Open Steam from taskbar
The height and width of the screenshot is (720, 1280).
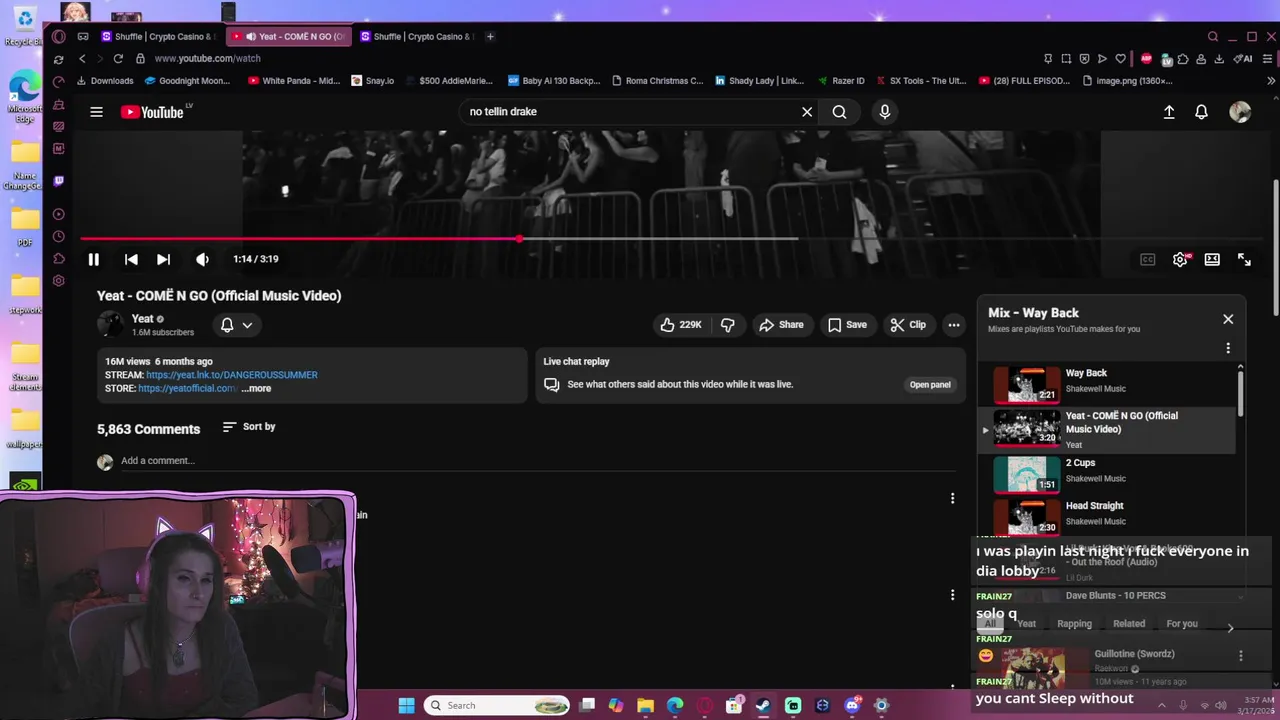click(x=763, y=705)
